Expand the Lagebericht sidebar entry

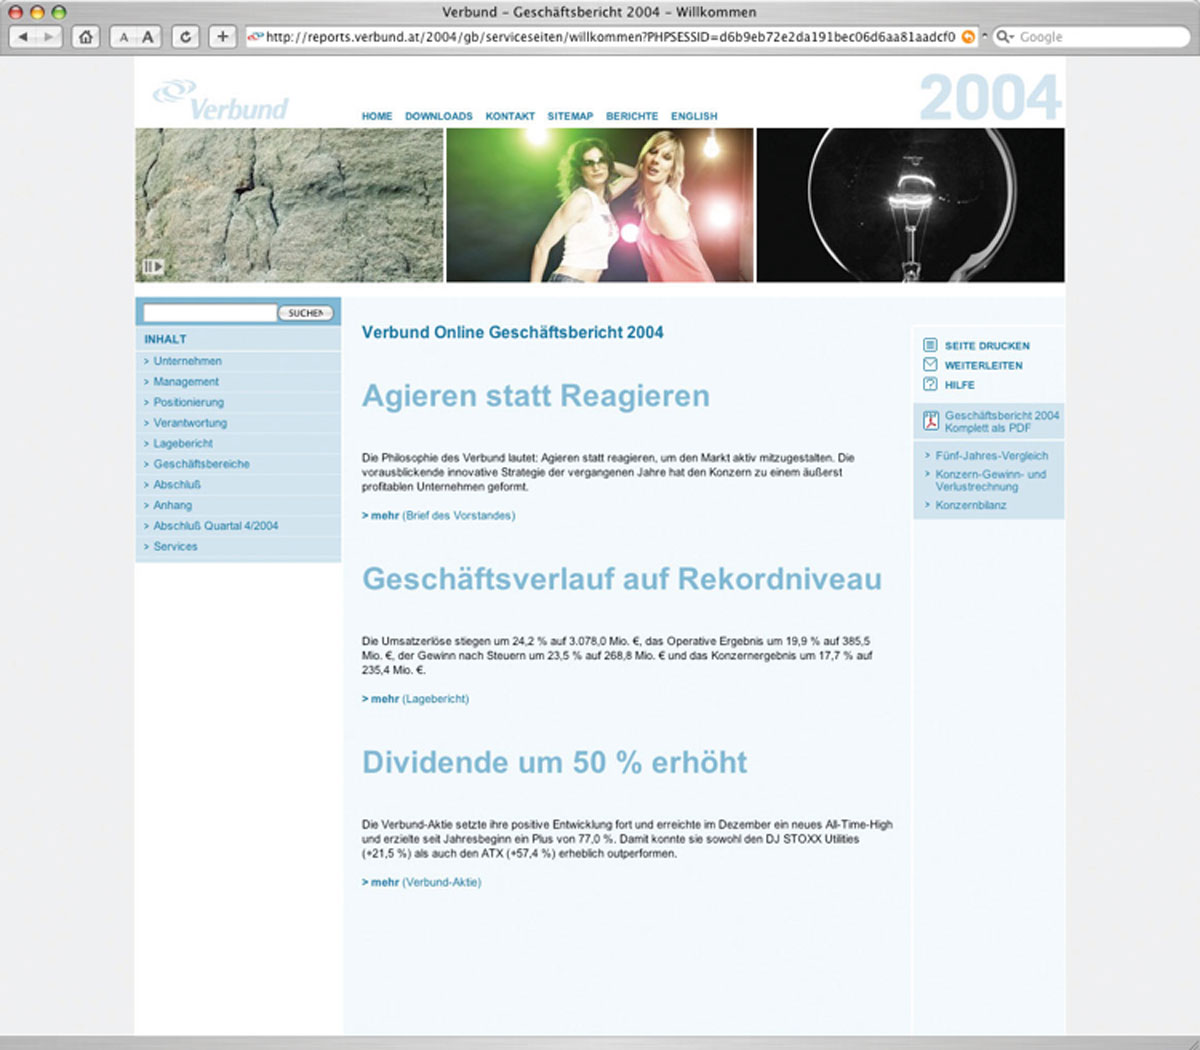[182, 443]
